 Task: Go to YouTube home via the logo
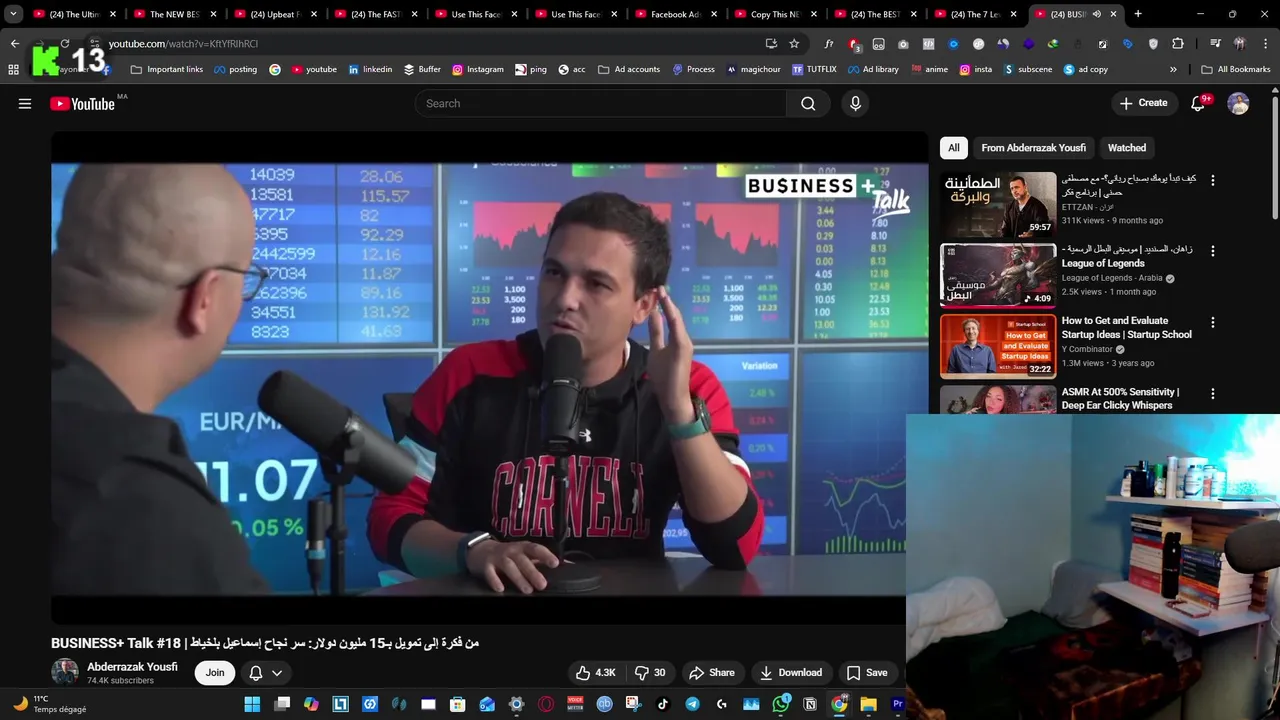[82, 104]
